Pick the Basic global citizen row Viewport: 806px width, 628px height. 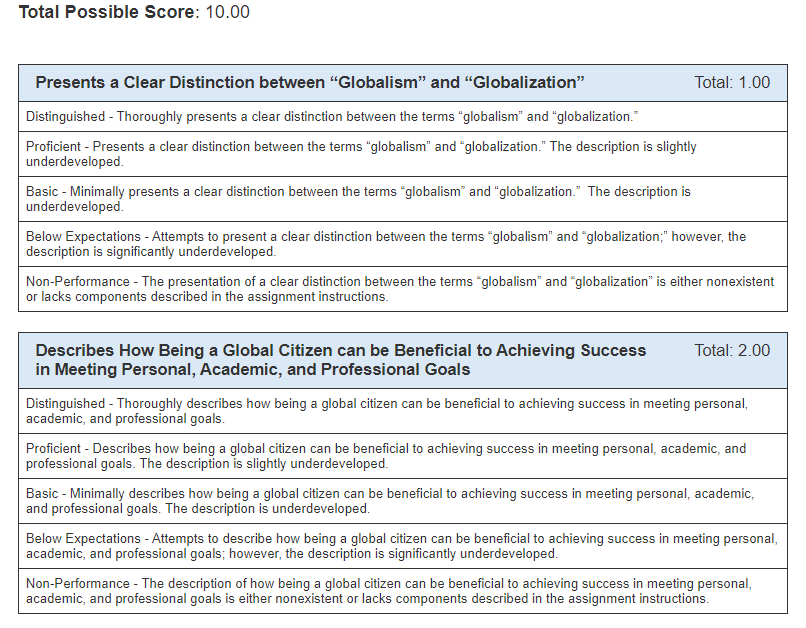[402, 501]
